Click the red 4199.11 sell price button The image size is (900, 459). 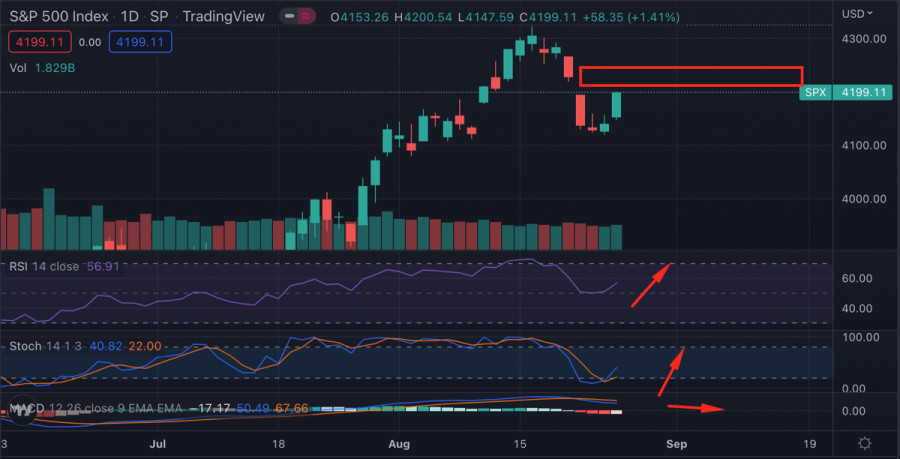40,42
